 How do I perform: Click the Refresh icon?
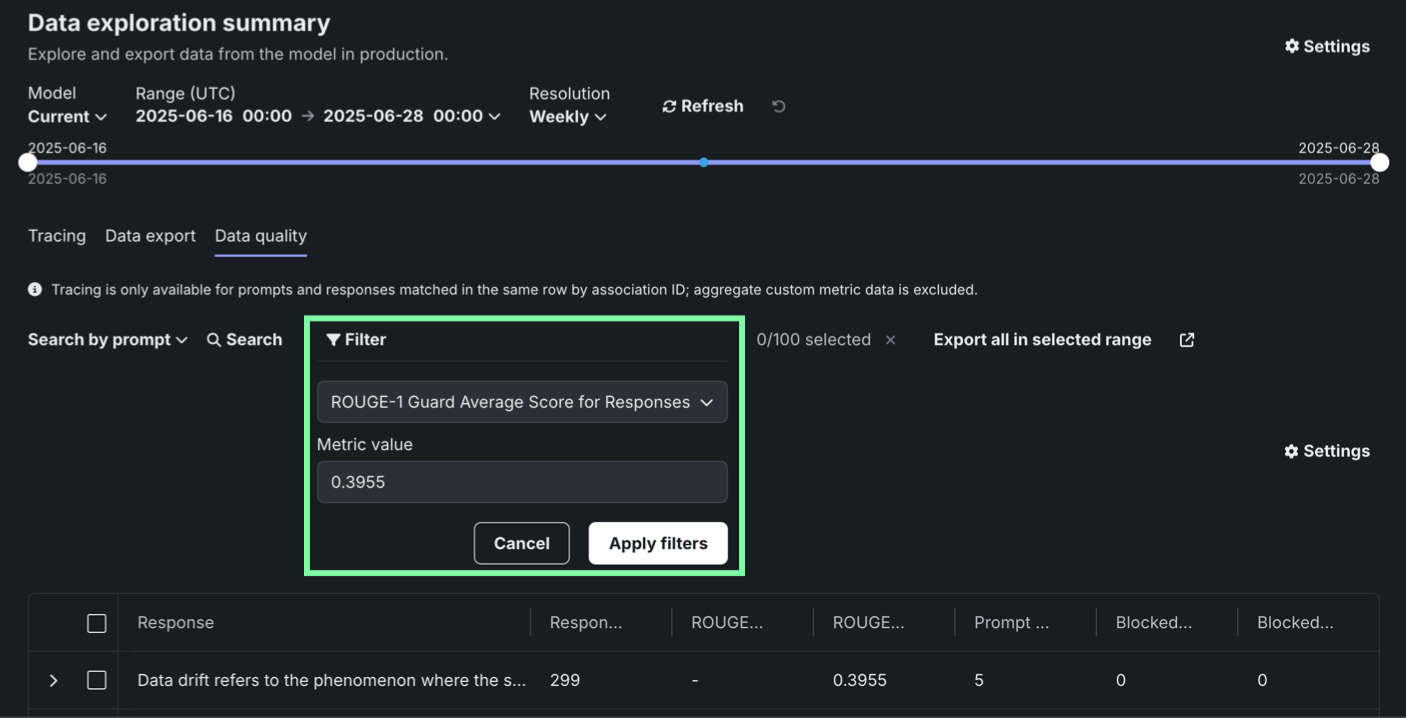[669, 107]
